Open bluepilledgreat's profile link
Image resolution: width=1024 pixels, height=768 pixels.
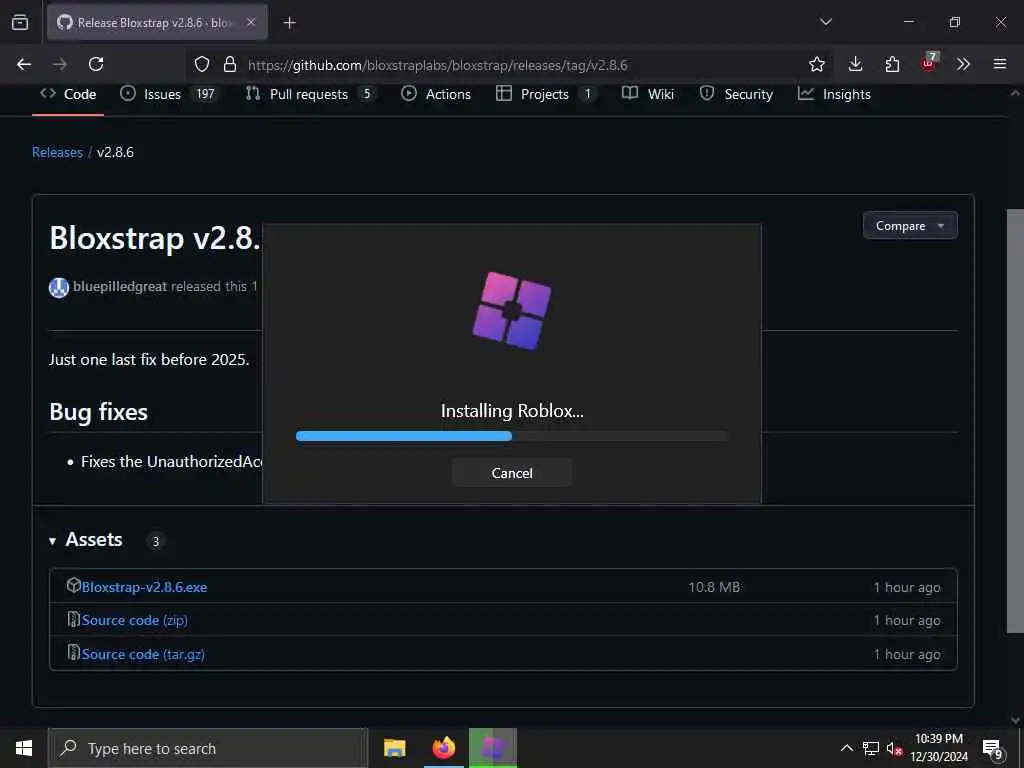tap(120, 286)
